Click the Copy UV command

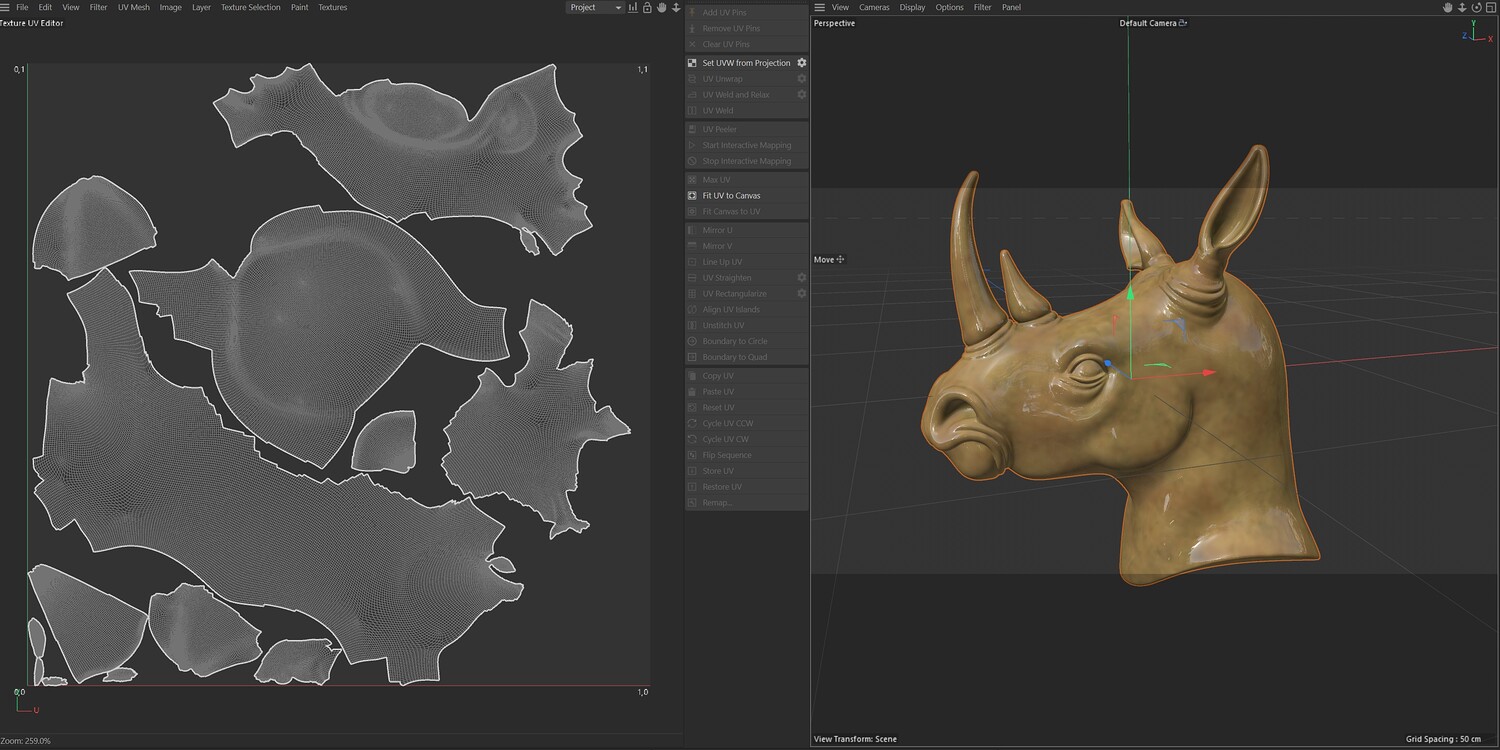pyautogui.click(x=747, y=376)
